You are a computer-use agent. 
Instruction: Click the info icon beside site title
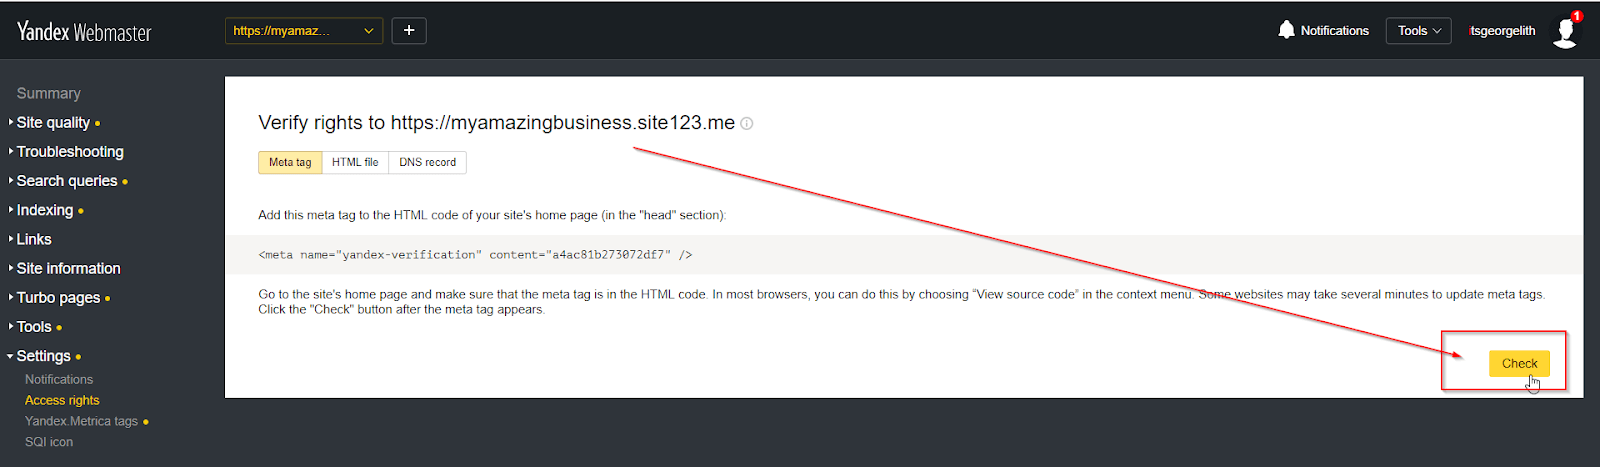(747, 124)
